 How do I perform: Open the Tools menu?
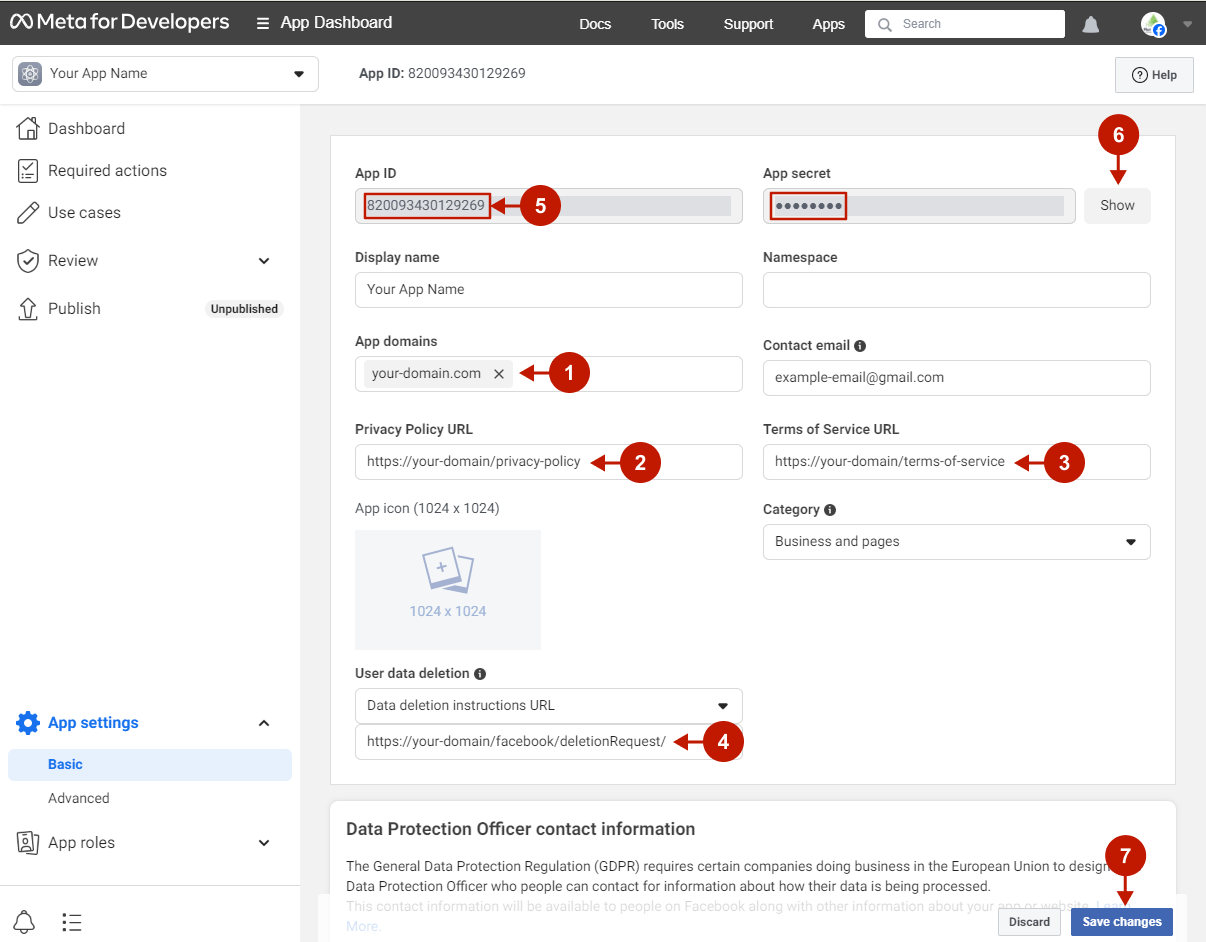click(x=667, y=24)
